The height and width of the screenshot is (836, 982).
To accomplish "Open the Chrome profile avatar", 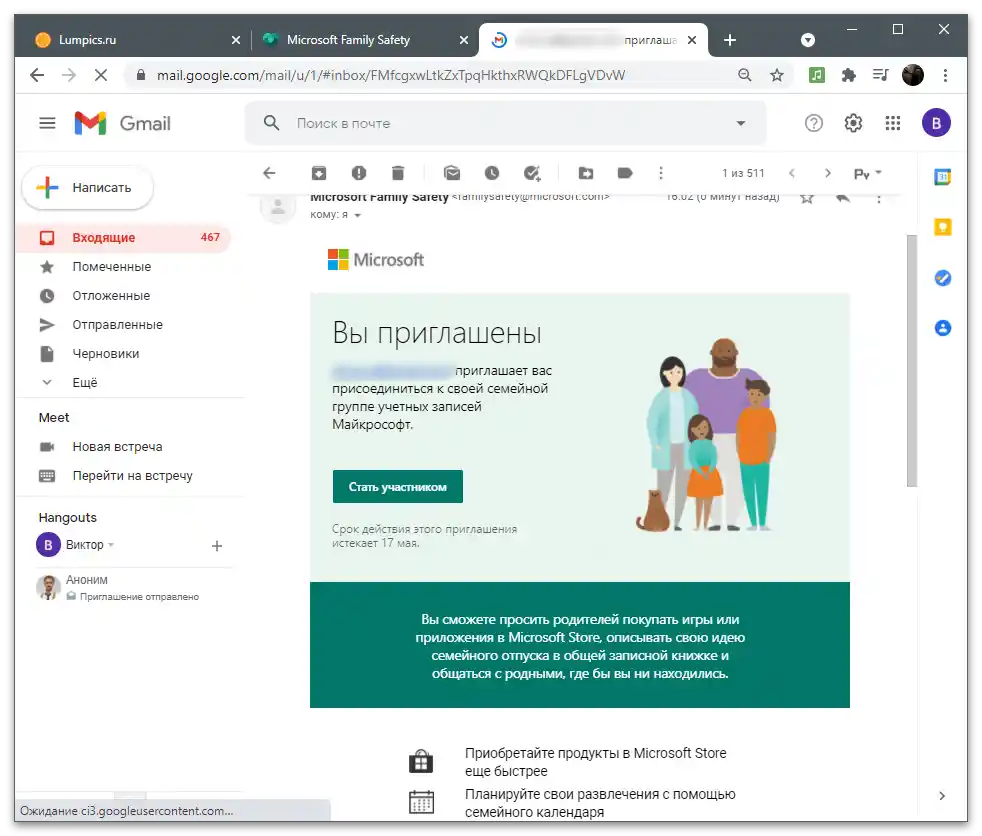I will pos(912,76).
